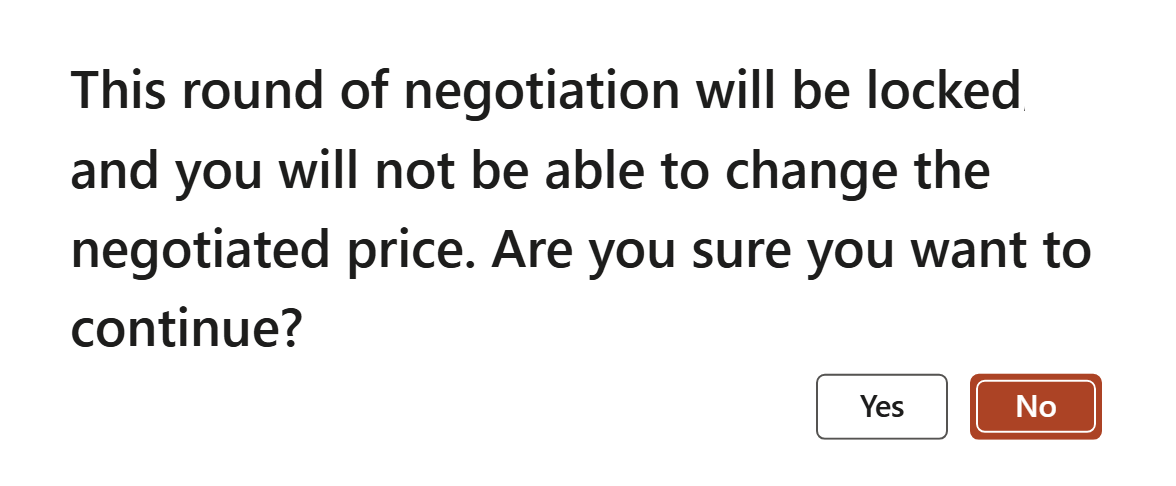Proceed with the price lock using Yes
1176x486 pixels.
(x=881, y=406)
